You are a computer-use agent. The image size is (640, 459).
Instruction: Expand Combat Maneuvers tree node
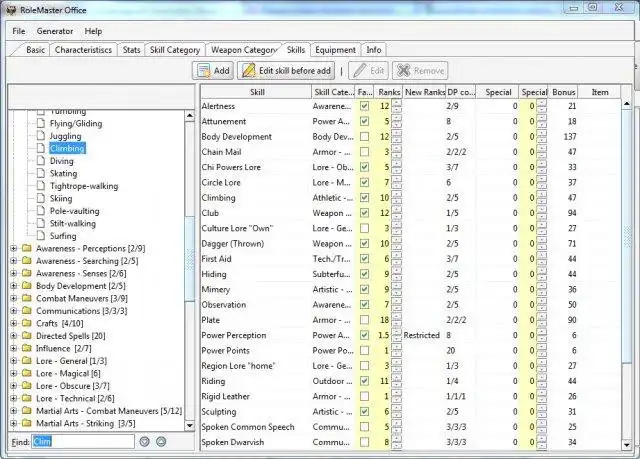pyautogui.click(x=14, y=298)
